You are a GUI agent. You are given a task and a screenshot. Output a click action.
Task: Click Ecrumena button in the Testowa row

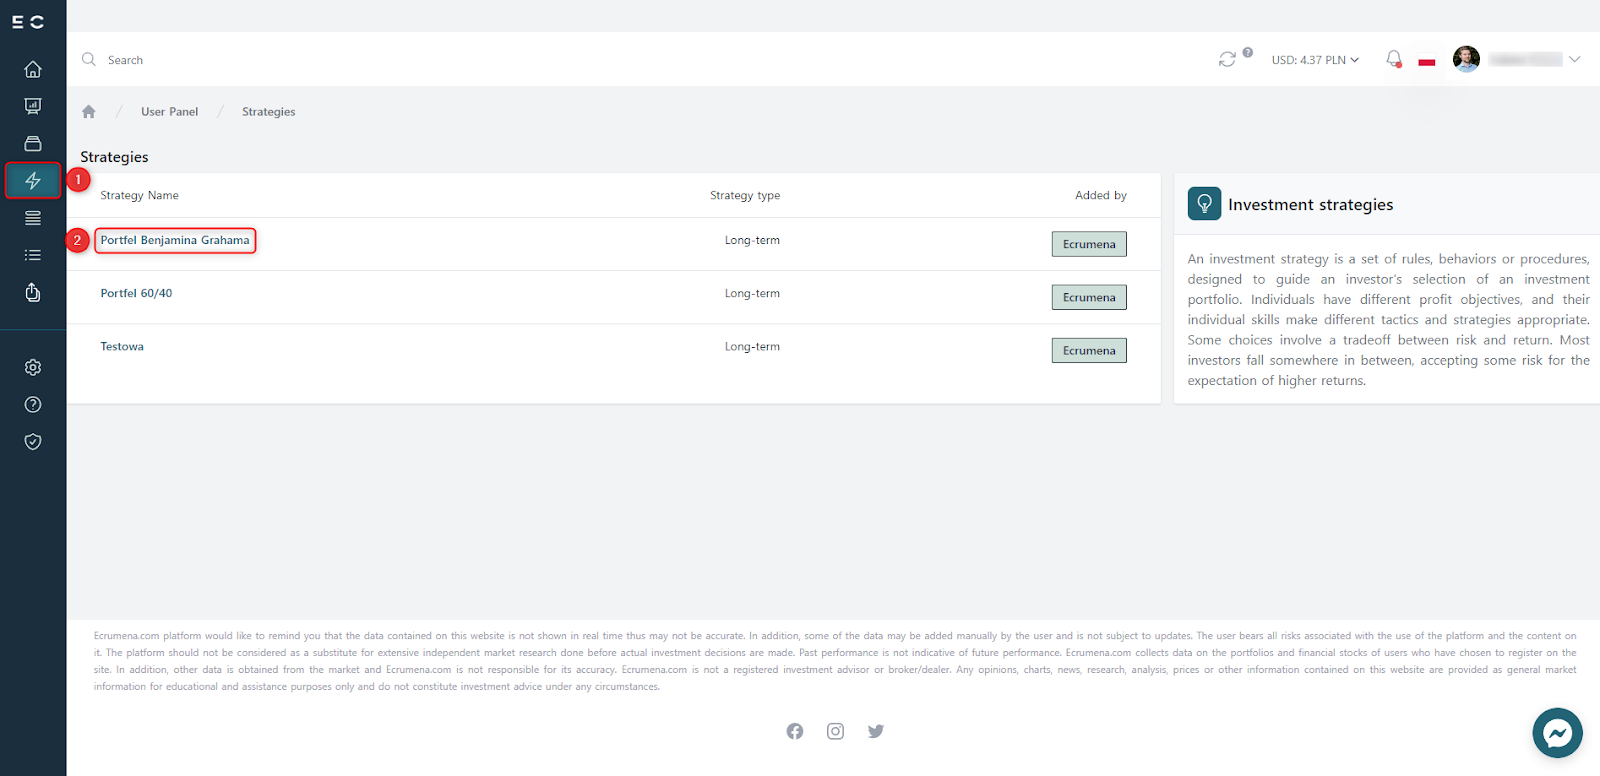point(1089,351)
